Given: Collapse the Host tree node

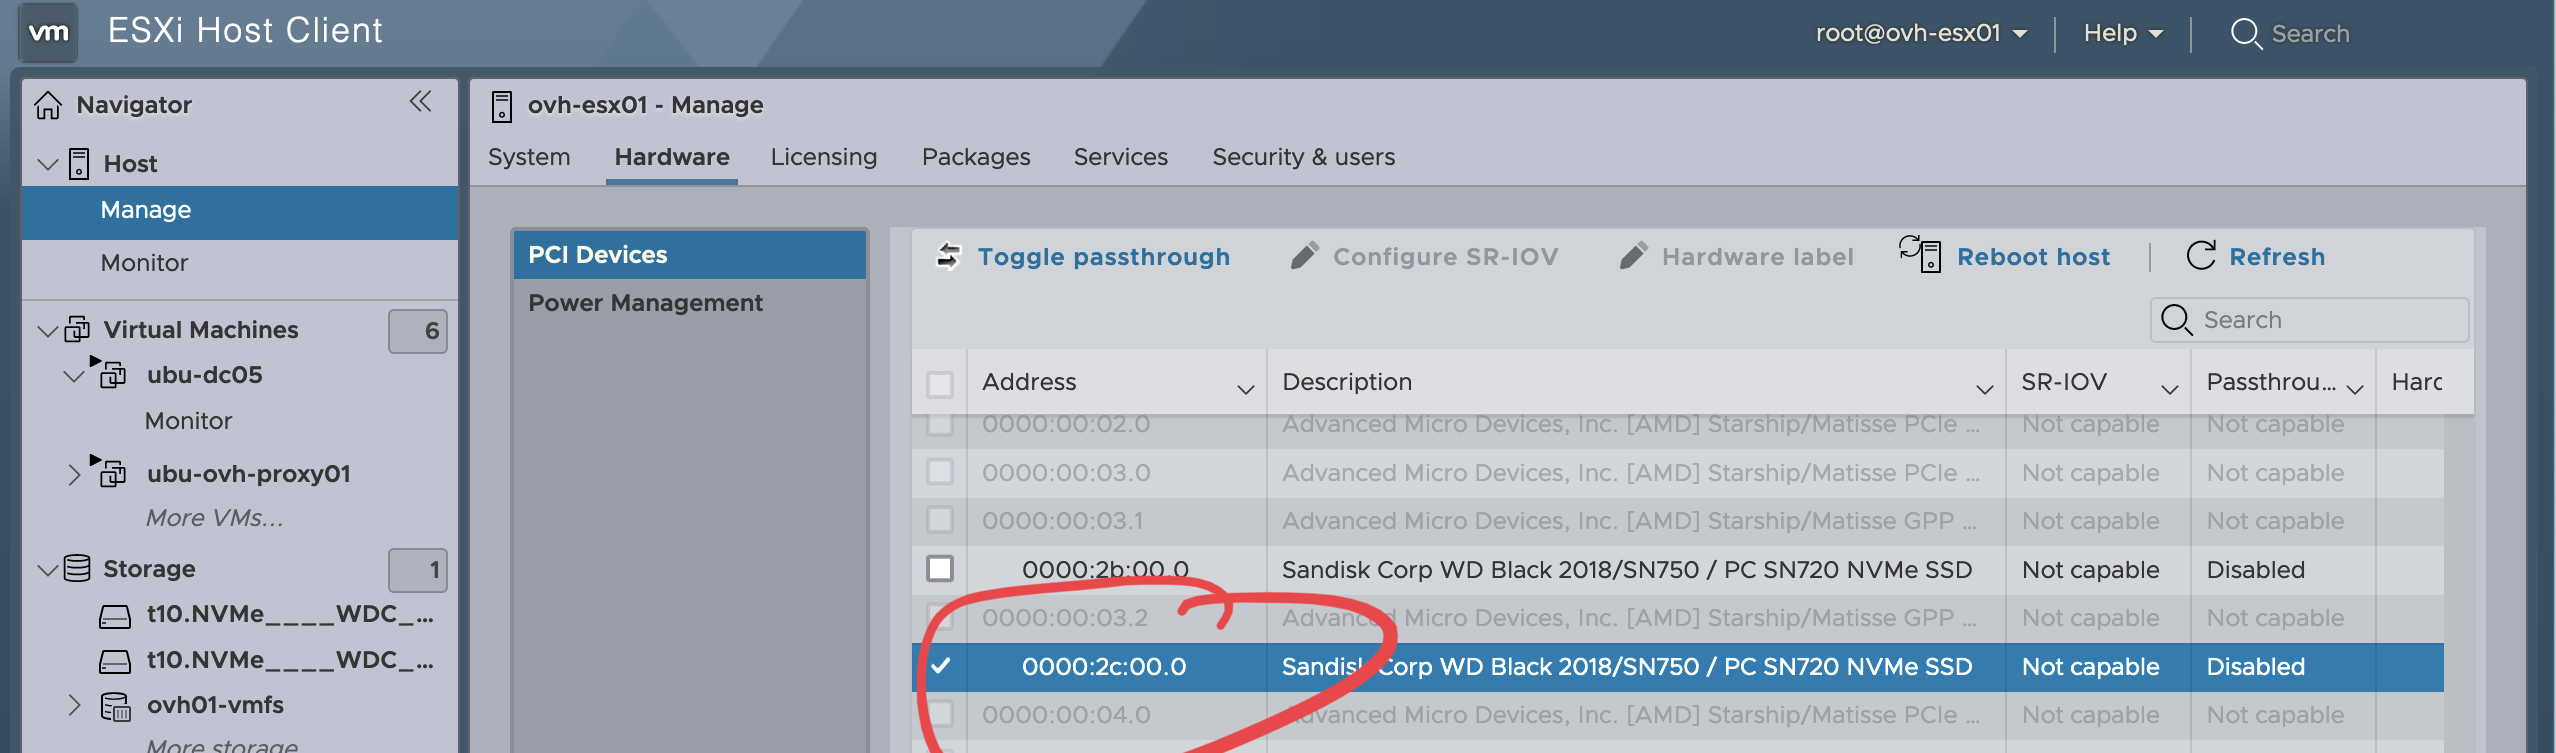Looking at the screenshot, I should pyautogui.click(x=47, y=164).
